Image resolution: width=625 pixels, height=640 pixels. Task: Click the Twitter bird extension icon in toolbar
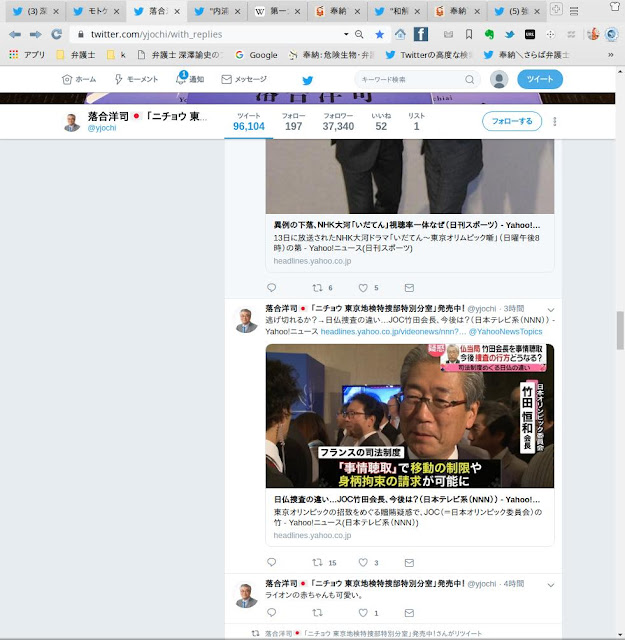click(x=509, y=35)
